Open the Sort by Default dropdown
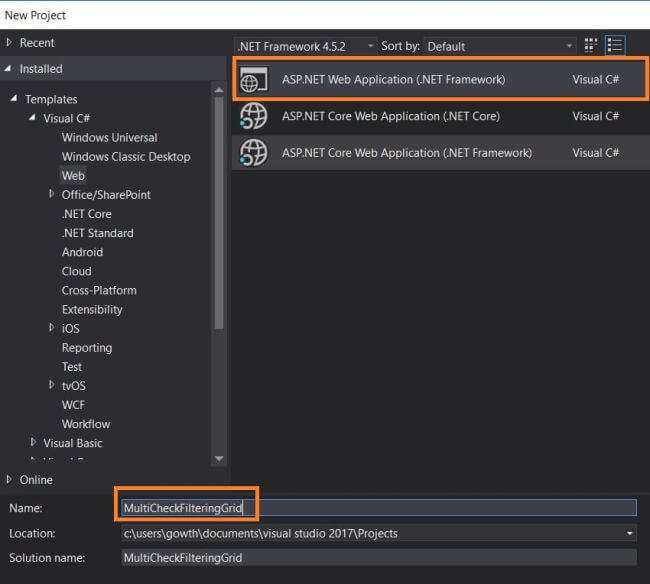This screenshot has width=650, height=584. tap(500, 46)
